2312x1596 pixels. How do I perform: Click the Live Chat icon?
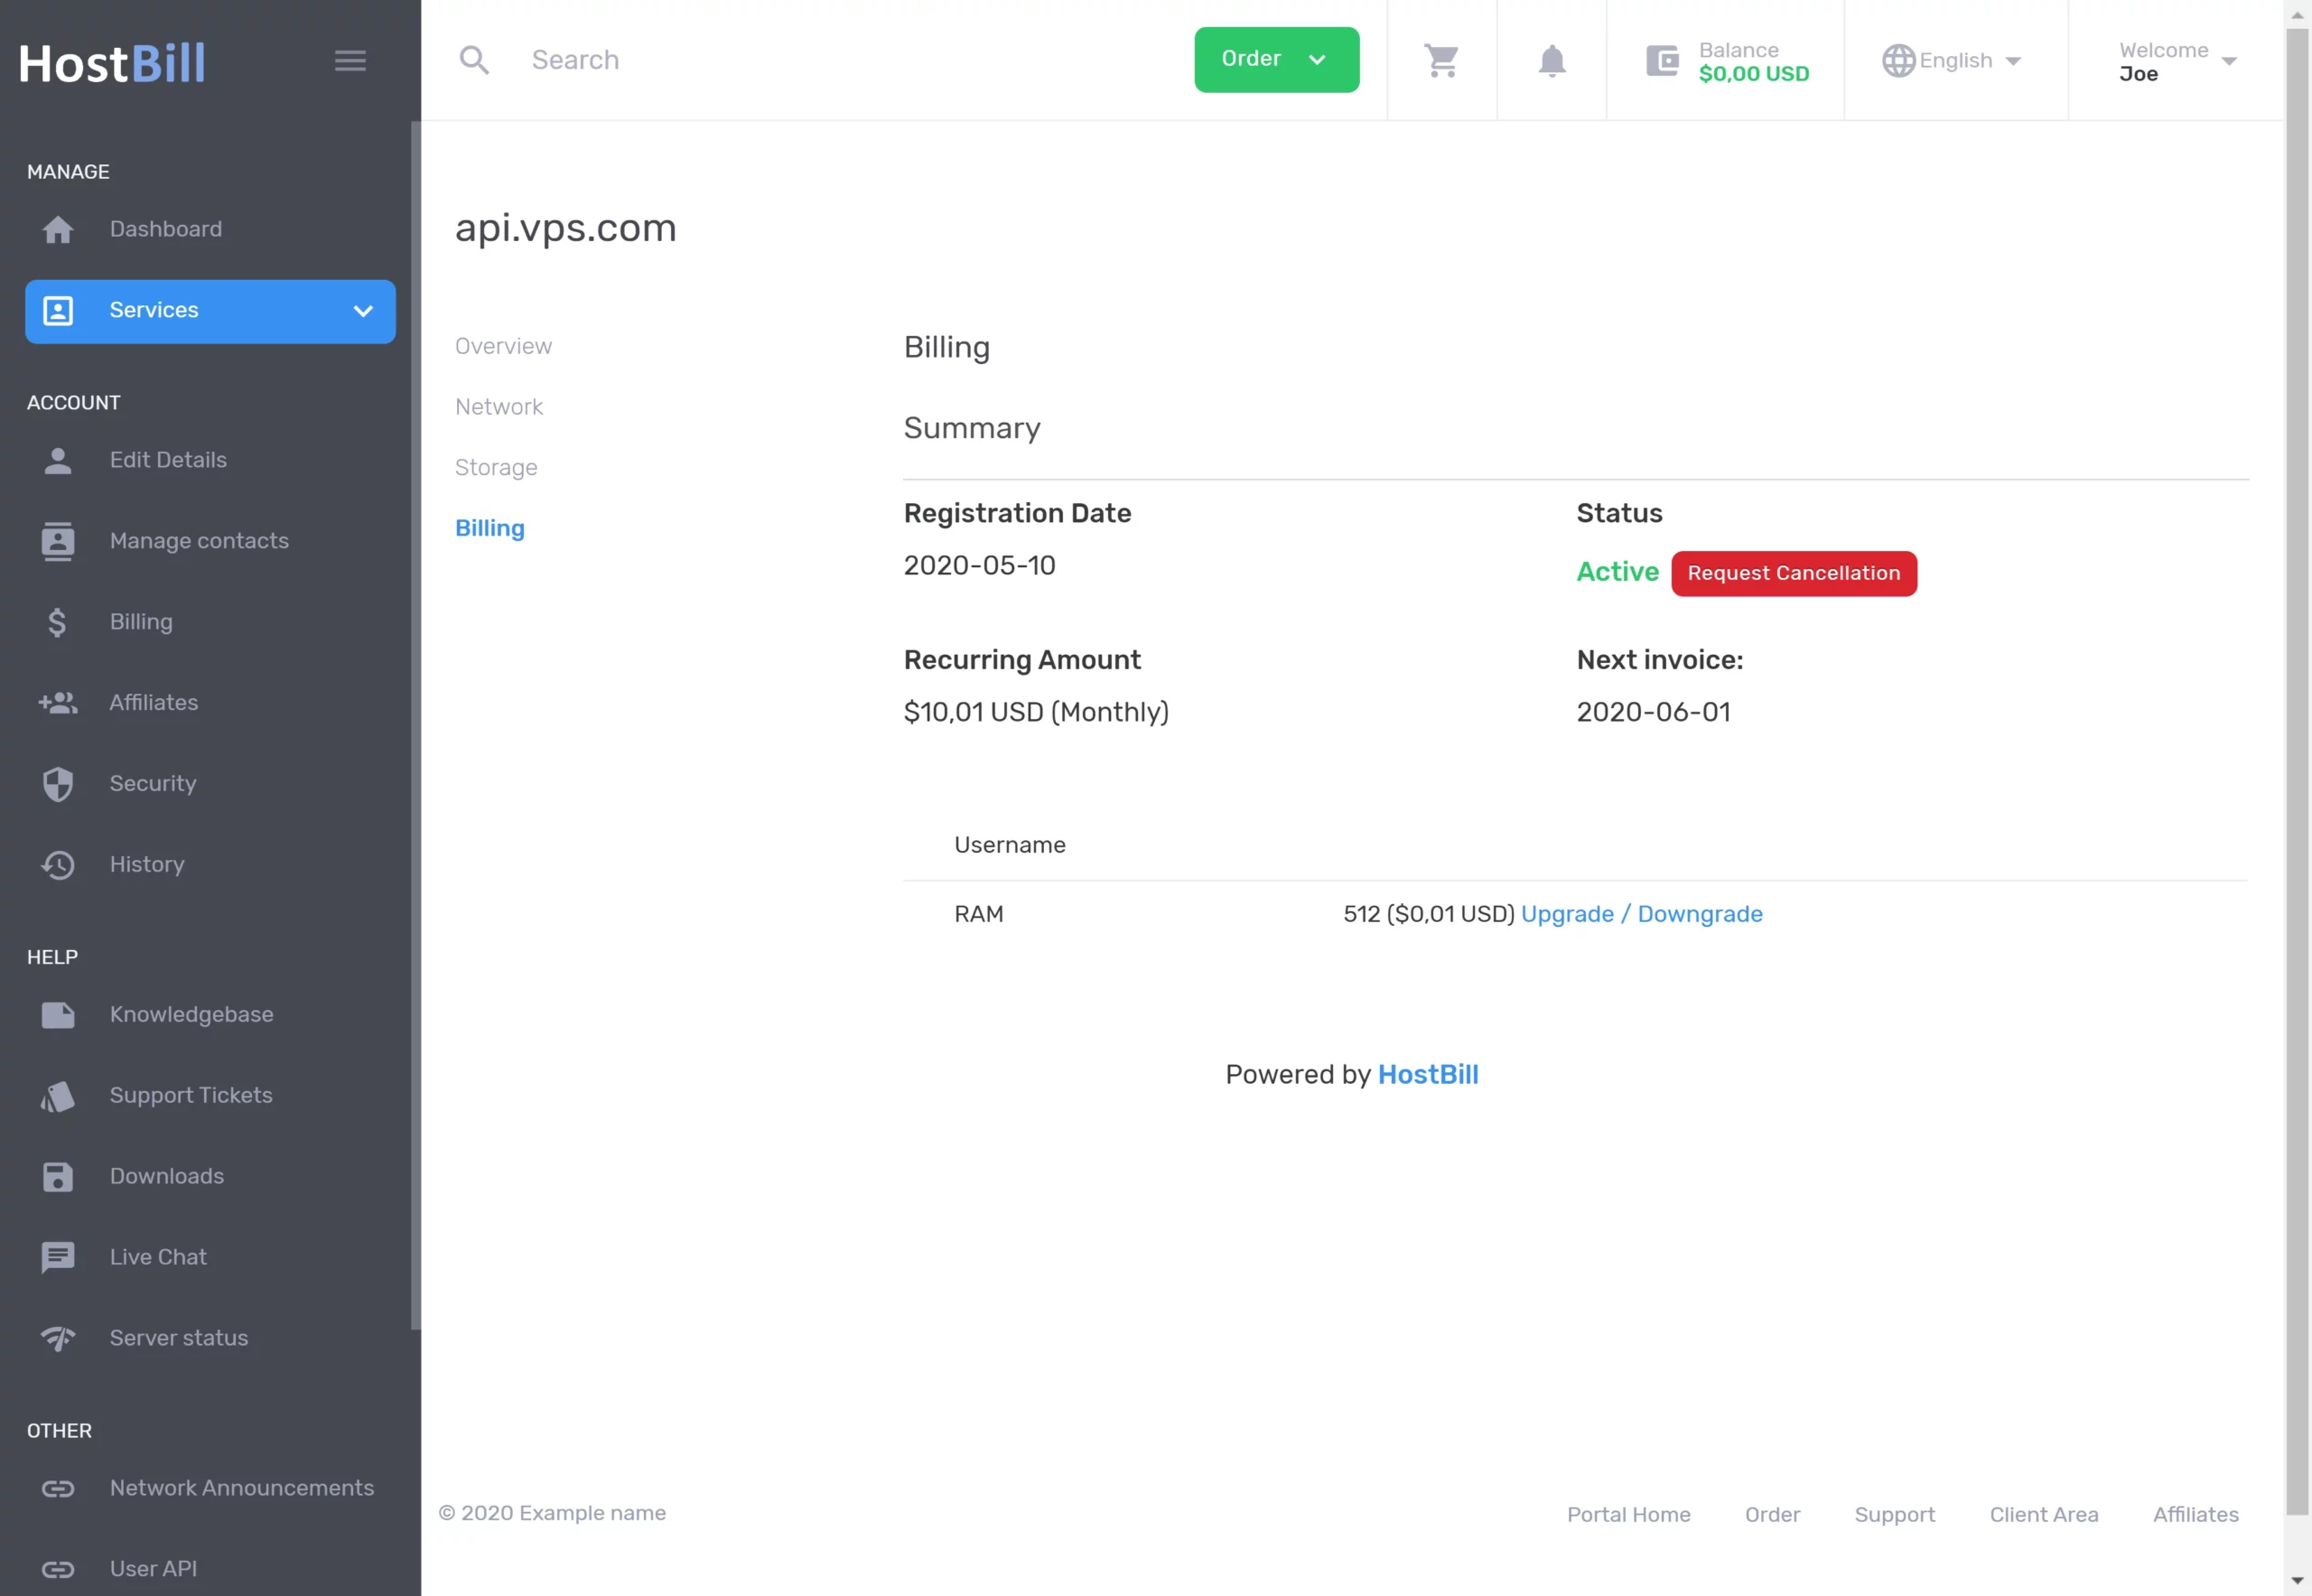(x=58, y=1257)
